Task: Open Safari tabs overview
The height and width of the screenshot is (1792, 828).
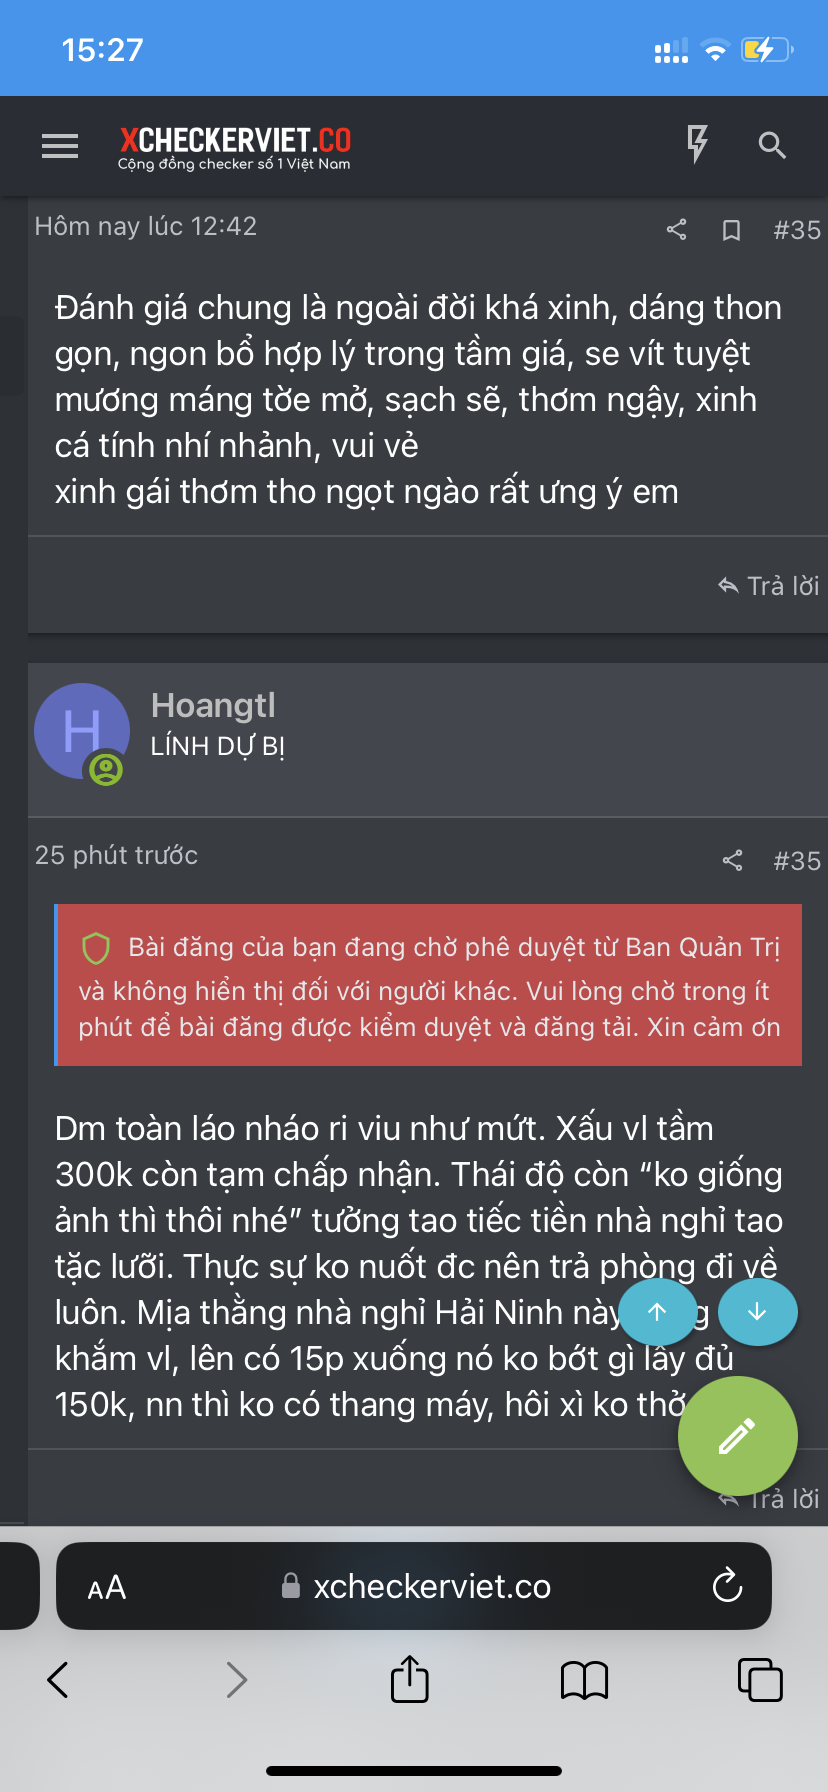Action: pos(760,1680)
